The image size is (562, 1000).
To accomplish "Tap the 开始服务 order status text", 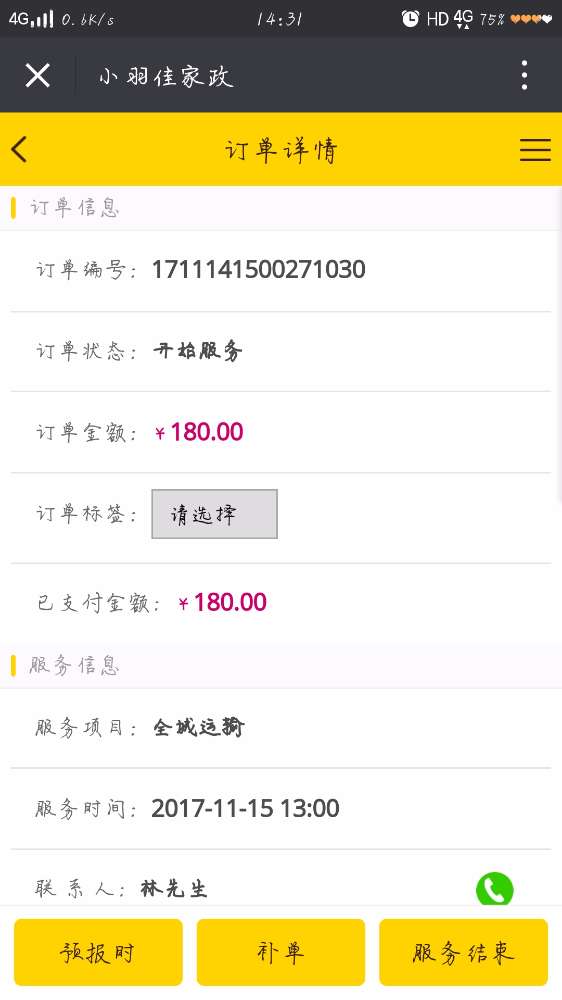I will 198,351.
